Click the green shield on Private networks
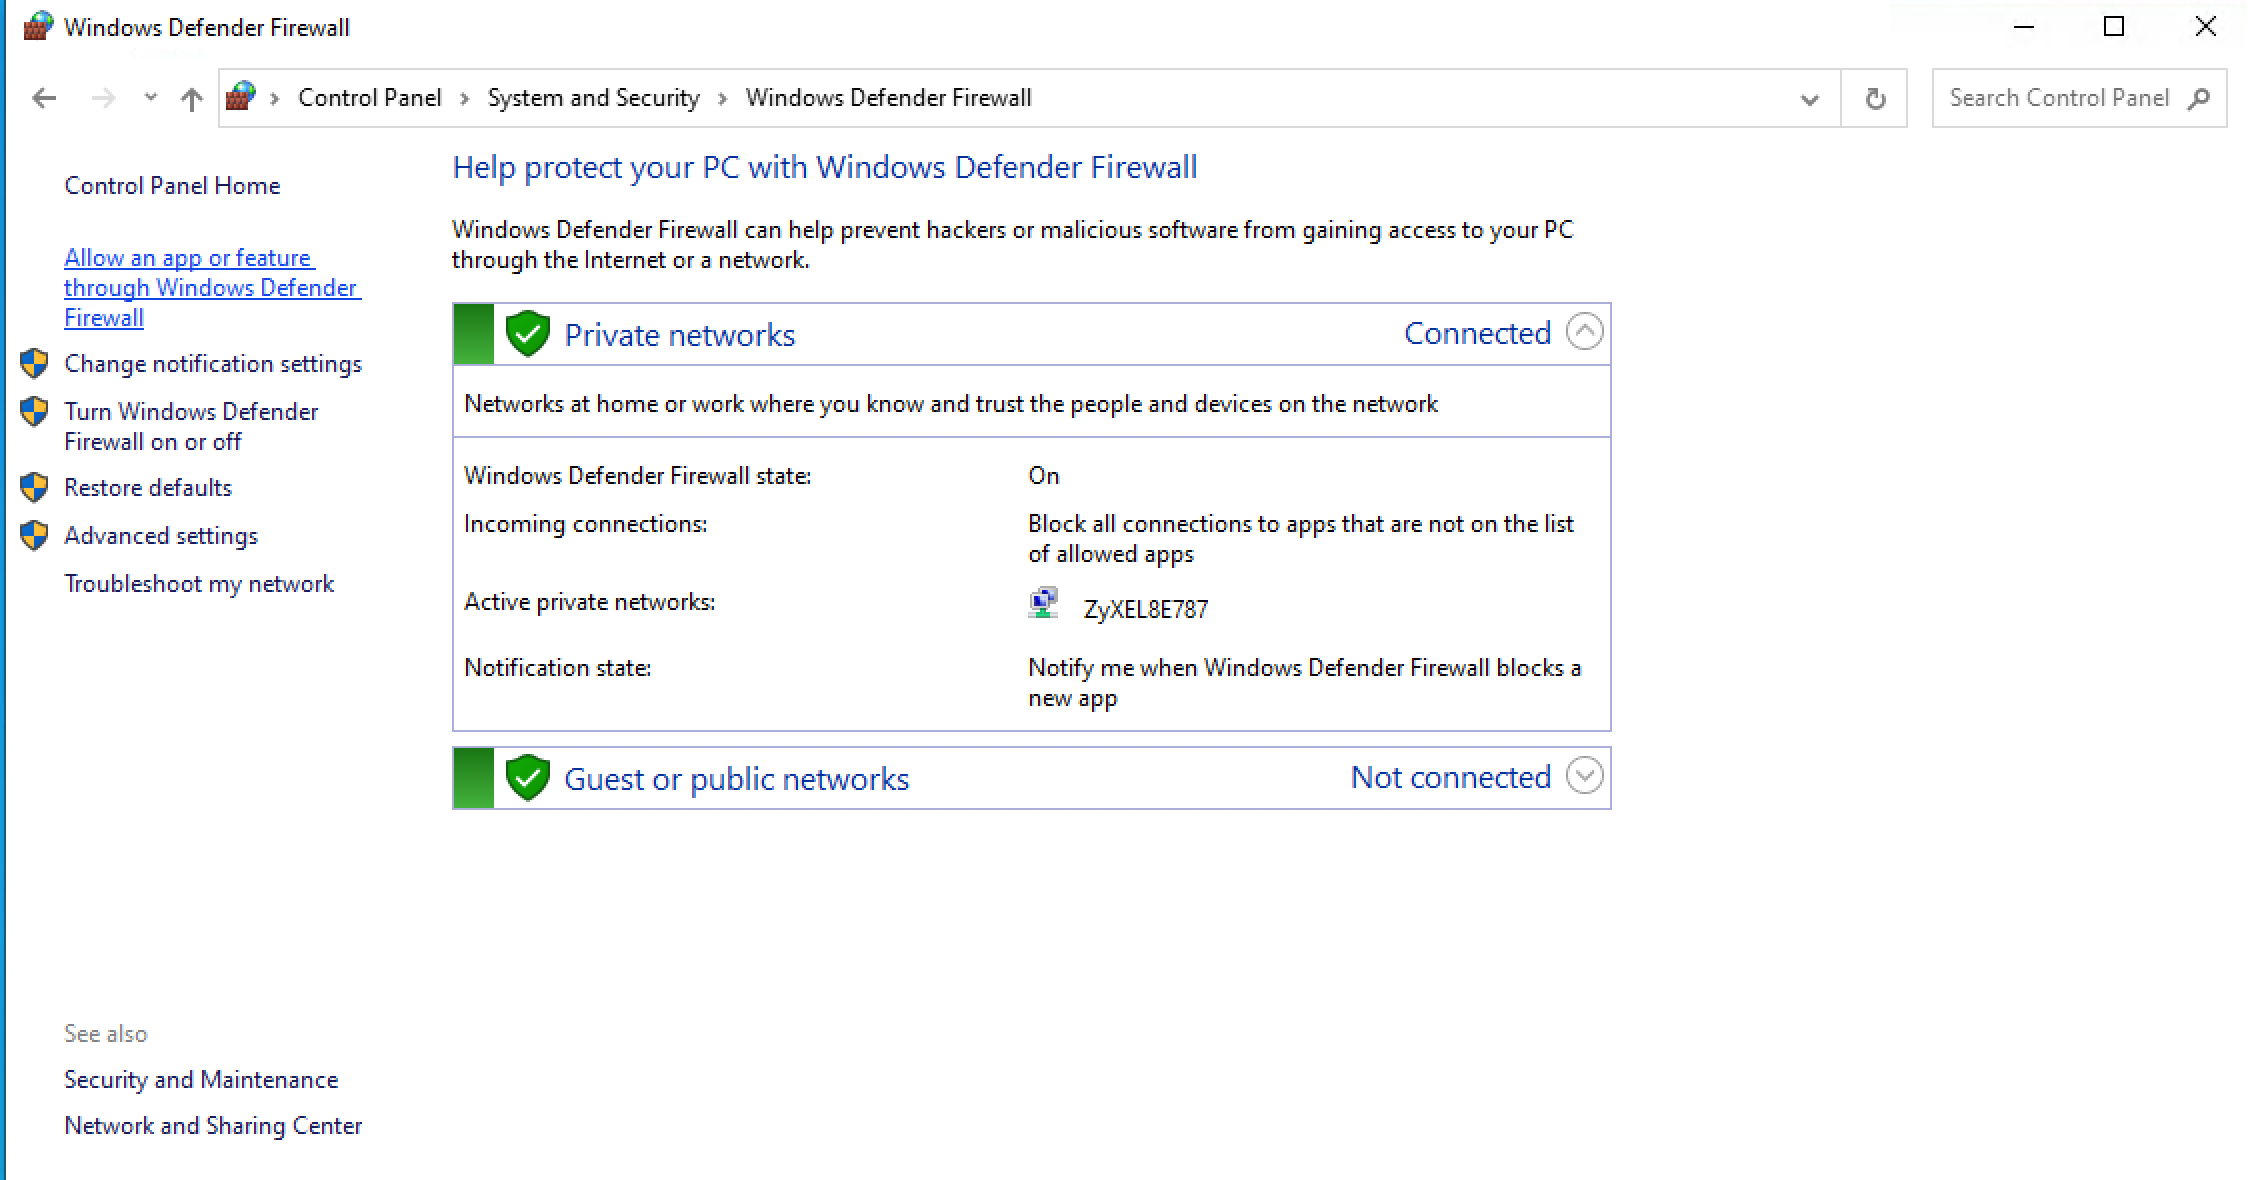This screenshot has width=2248, height=1180. coord(527,334)
